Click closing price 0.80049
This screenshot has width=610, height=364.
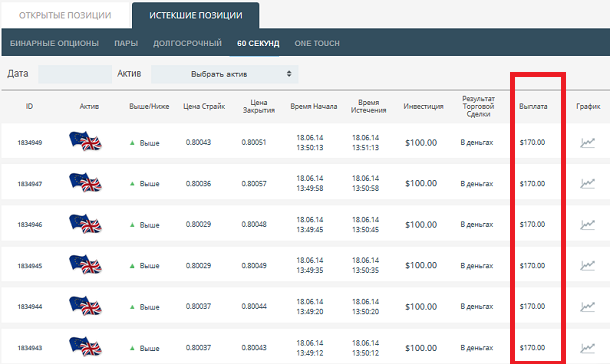(254, 265)
